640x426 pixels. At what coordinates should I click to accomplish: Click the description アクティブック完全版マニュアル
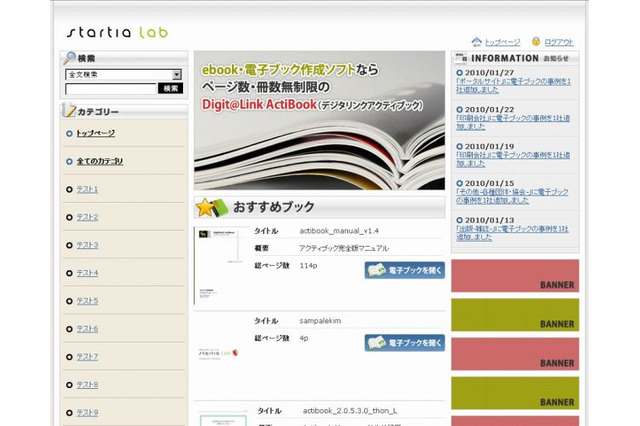point(344,248)
